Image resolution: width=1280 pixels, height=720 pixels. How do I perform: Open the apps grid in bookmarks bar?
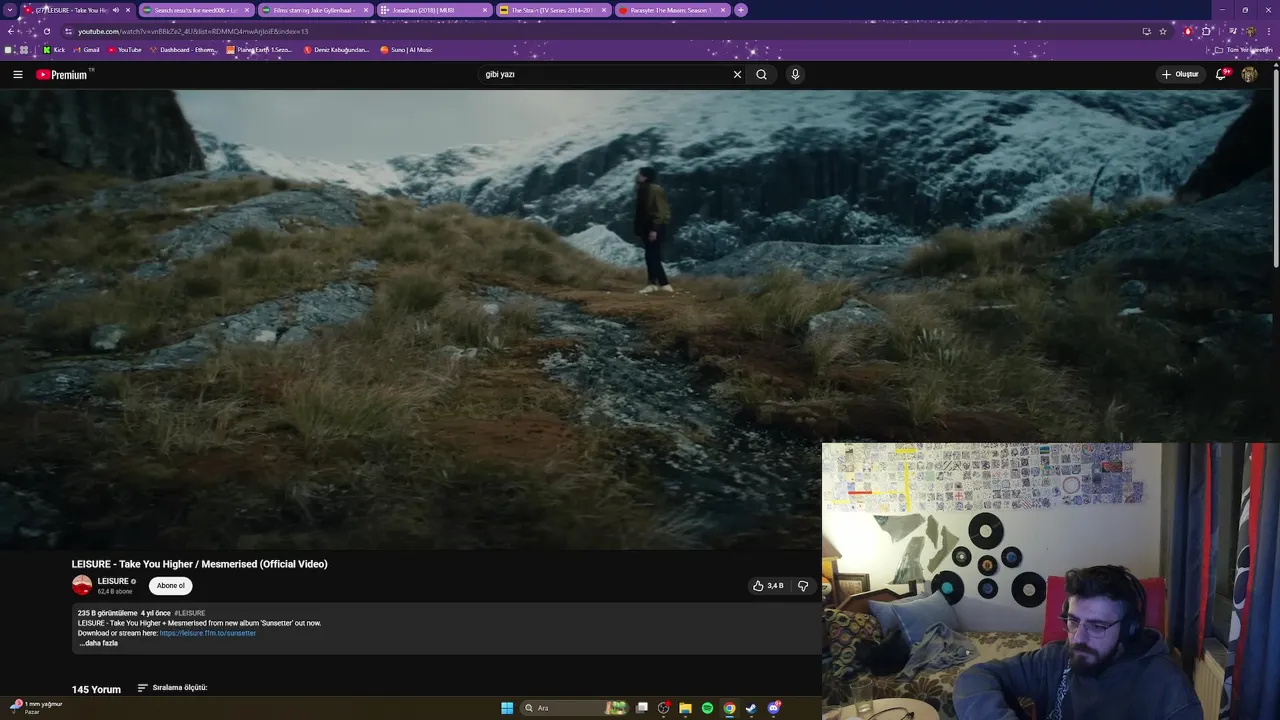click(x=24, y=50)
